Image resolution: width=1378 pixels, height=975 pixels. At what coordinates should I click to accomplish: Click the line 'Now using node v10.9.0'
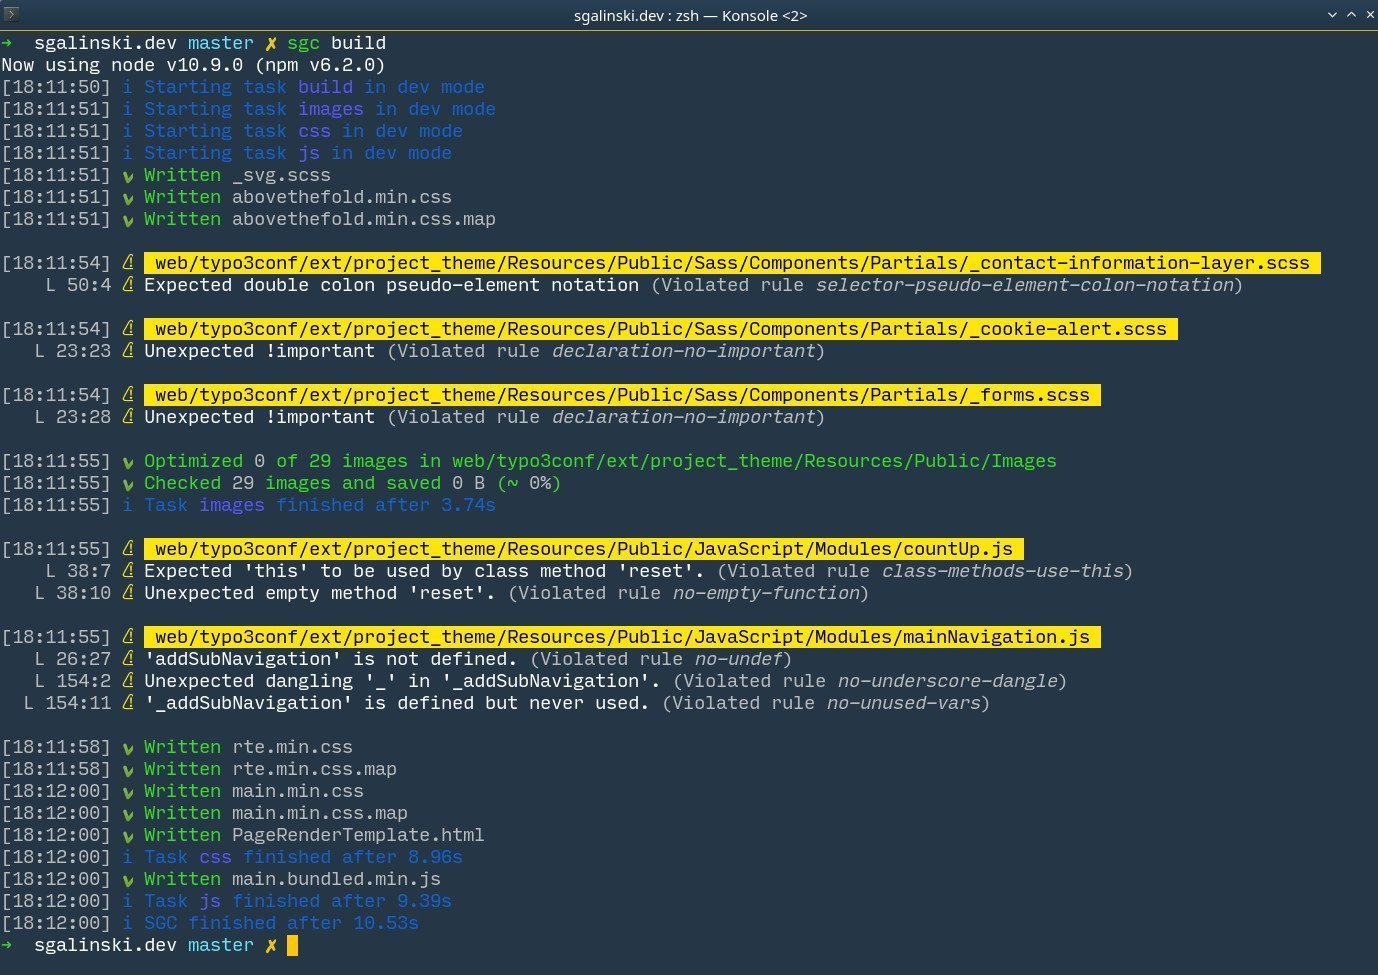point(193,65)
